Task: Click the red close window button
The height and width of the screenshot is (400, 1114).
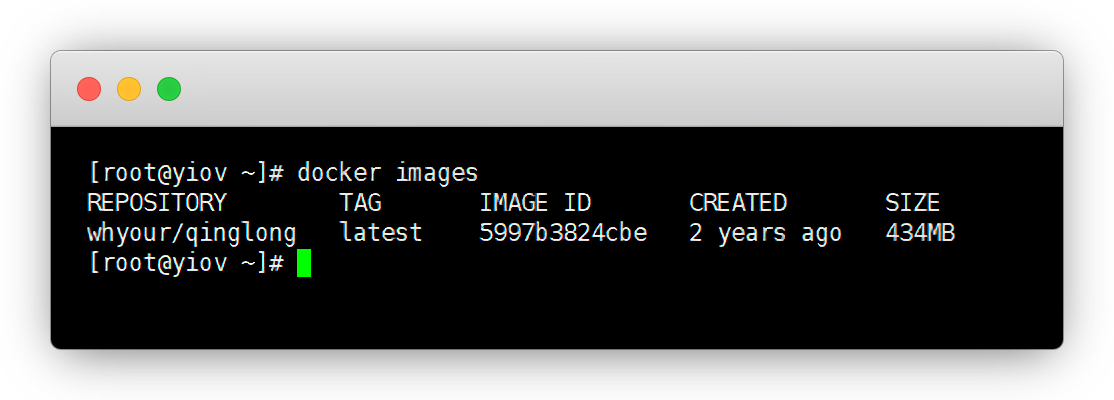Action: pos(89,89)
